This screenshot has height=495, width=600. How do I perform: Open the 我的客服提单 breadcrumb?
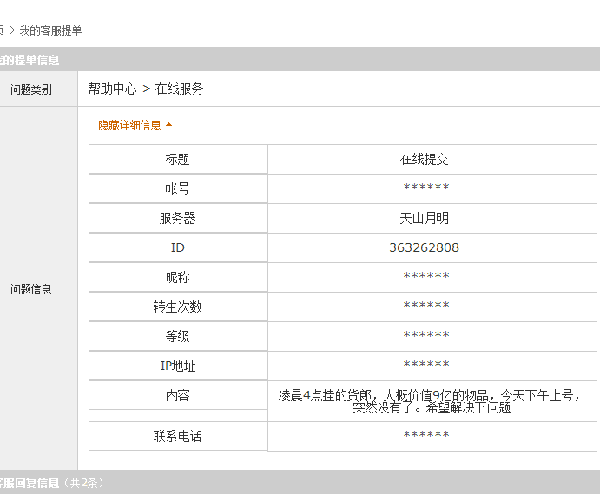coord(51,31)
